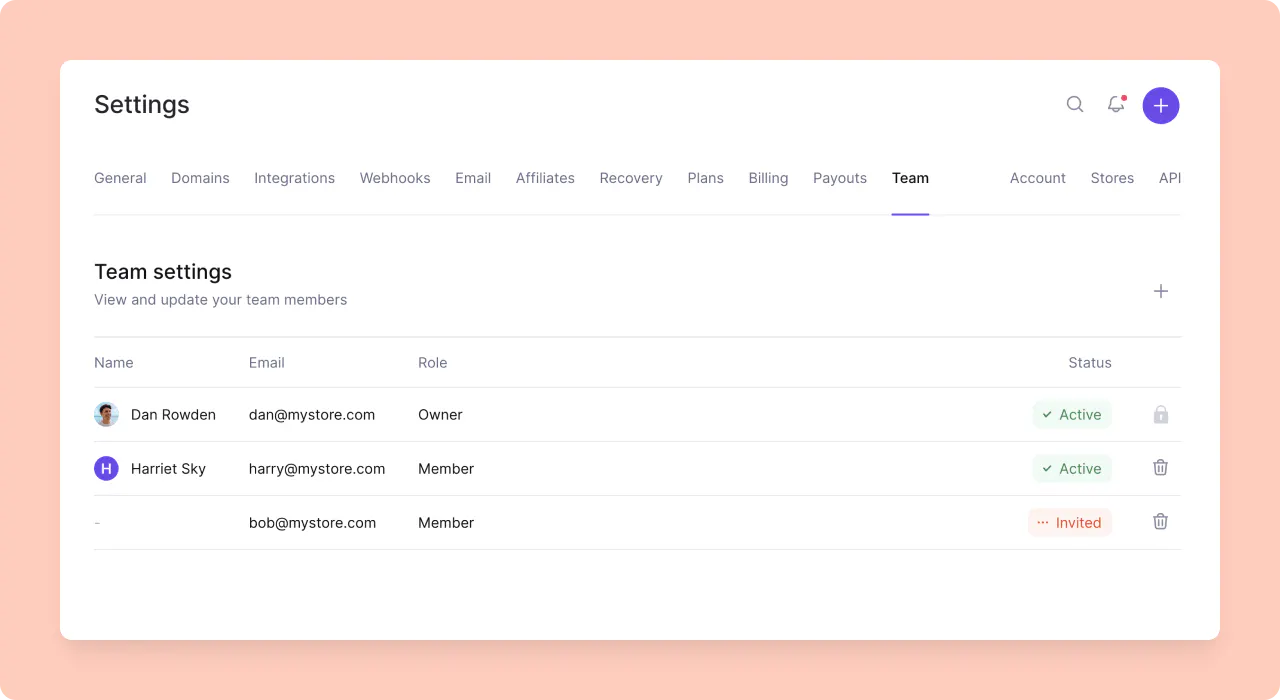Open the Domains tab

(x=200, y=178)
